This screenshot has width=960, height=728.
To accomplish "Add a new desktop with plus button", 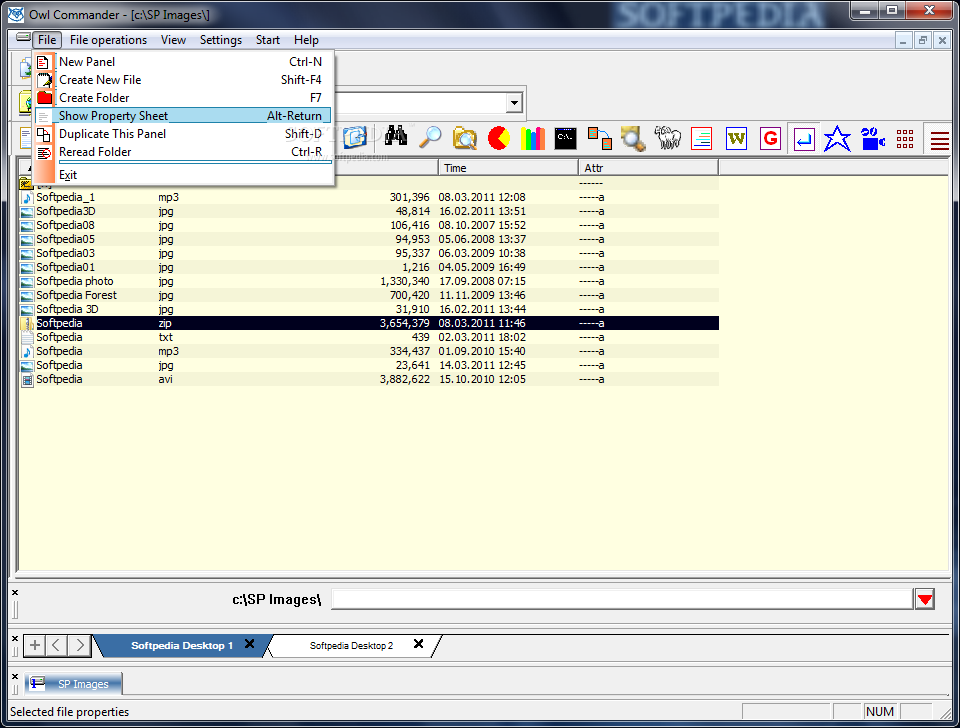I will pyautogui.click(x=35, y=645).
